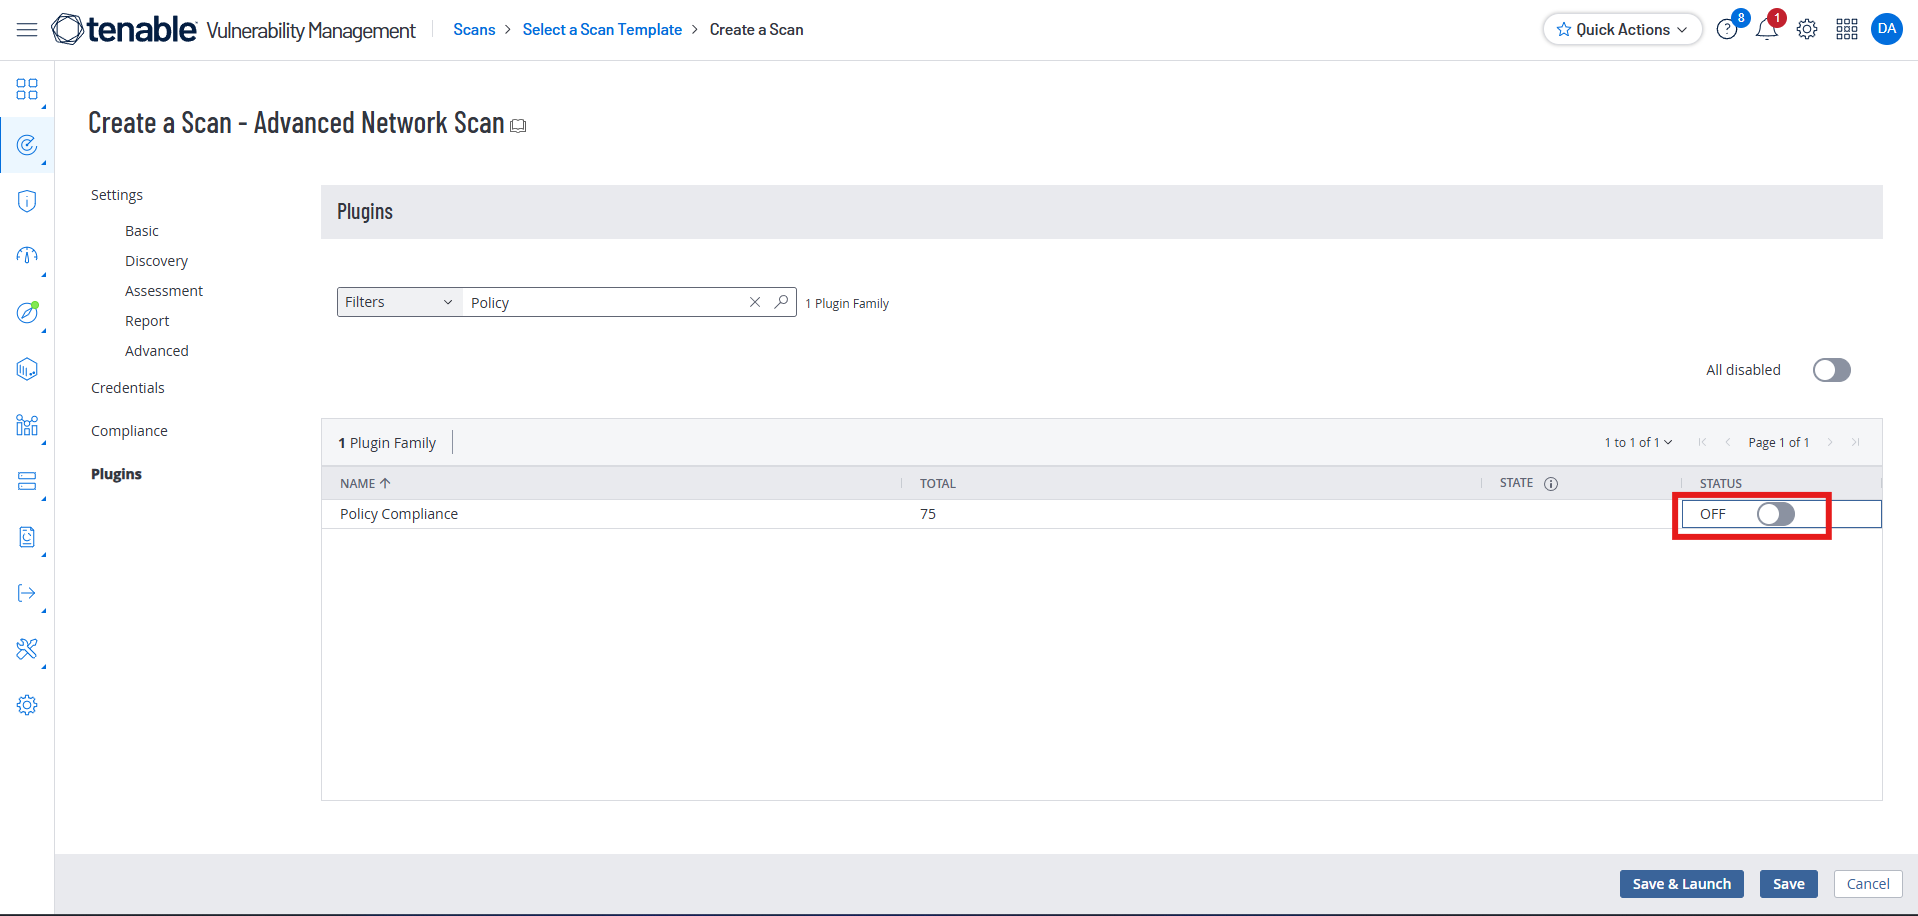The height and width of the screenshot is (916, 1918).
Task: Click the Select a Scan Template breadcrumb
Action: click(602, 30)
